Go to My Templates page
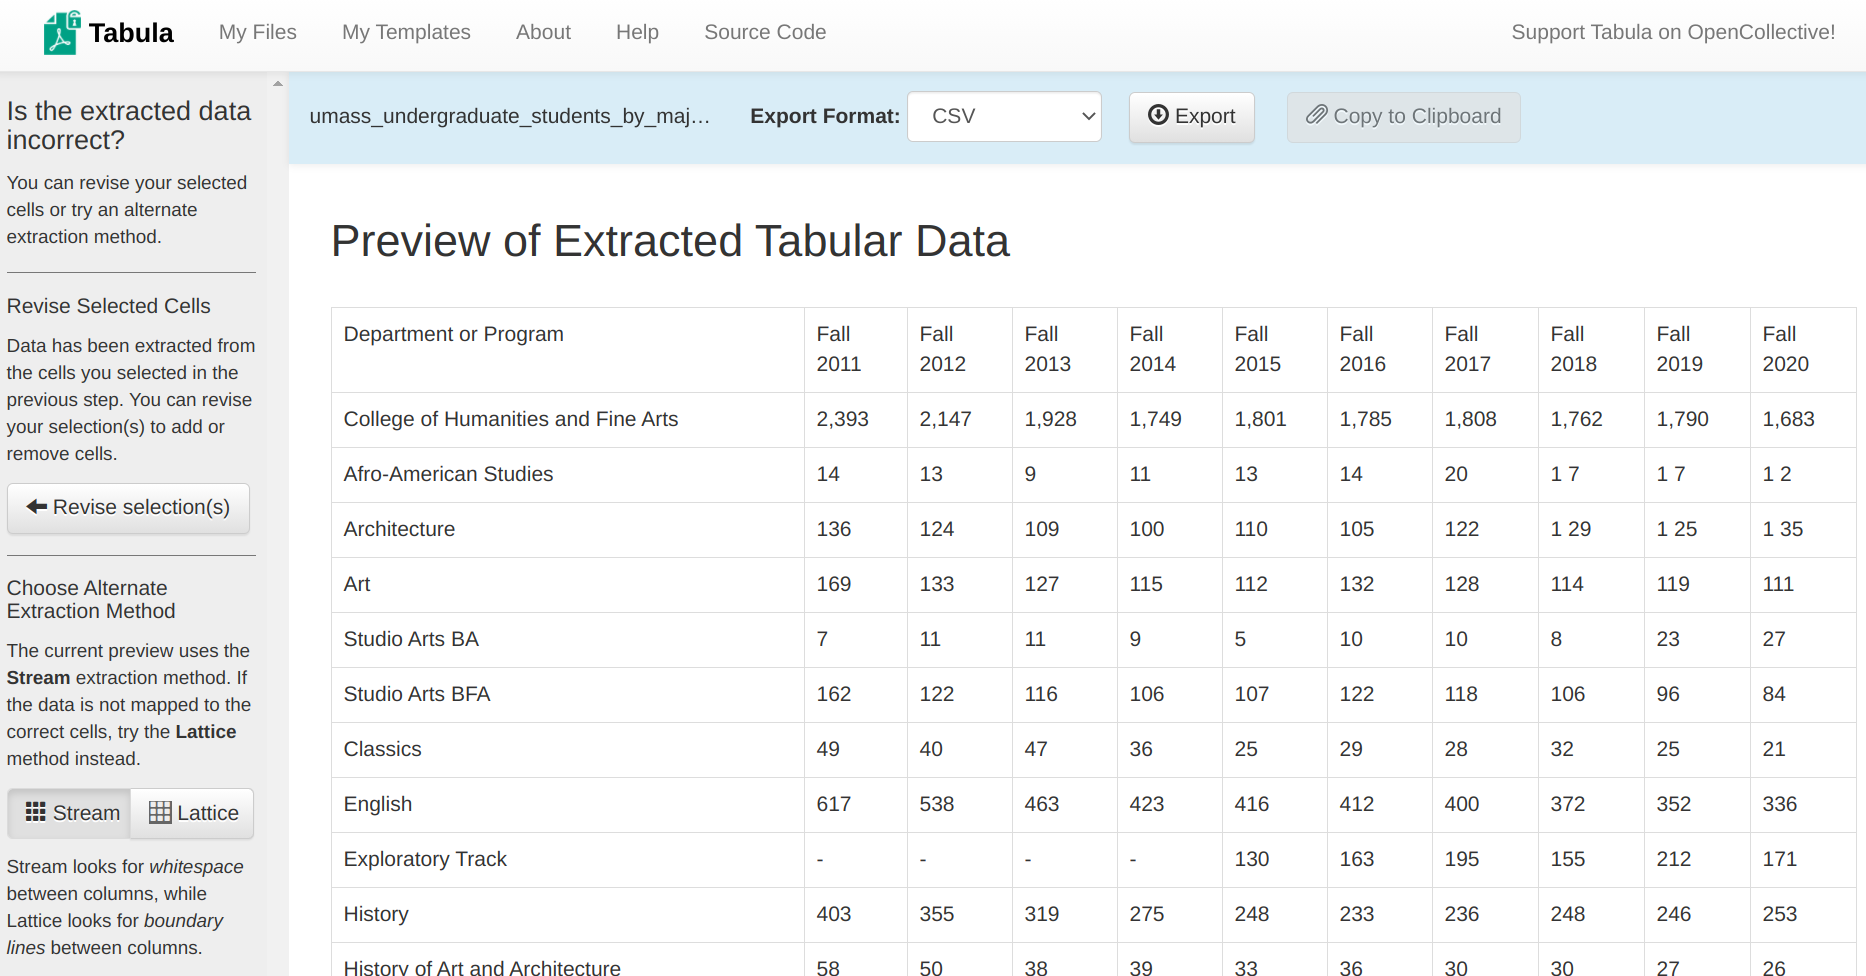Screen dimensions: 1866x976 click(406, 32)
